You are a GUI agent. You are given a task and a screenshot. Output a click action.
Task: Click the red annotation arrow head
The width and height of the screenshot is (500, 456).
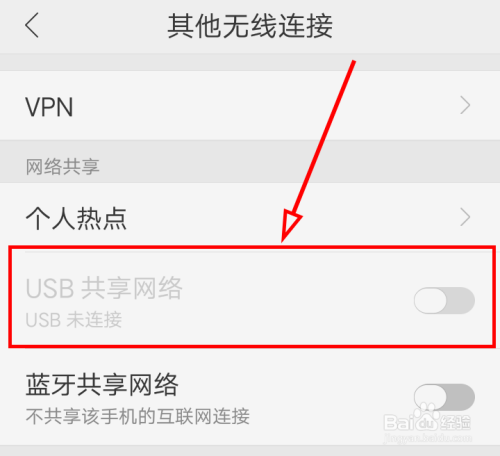coord(289,225)
